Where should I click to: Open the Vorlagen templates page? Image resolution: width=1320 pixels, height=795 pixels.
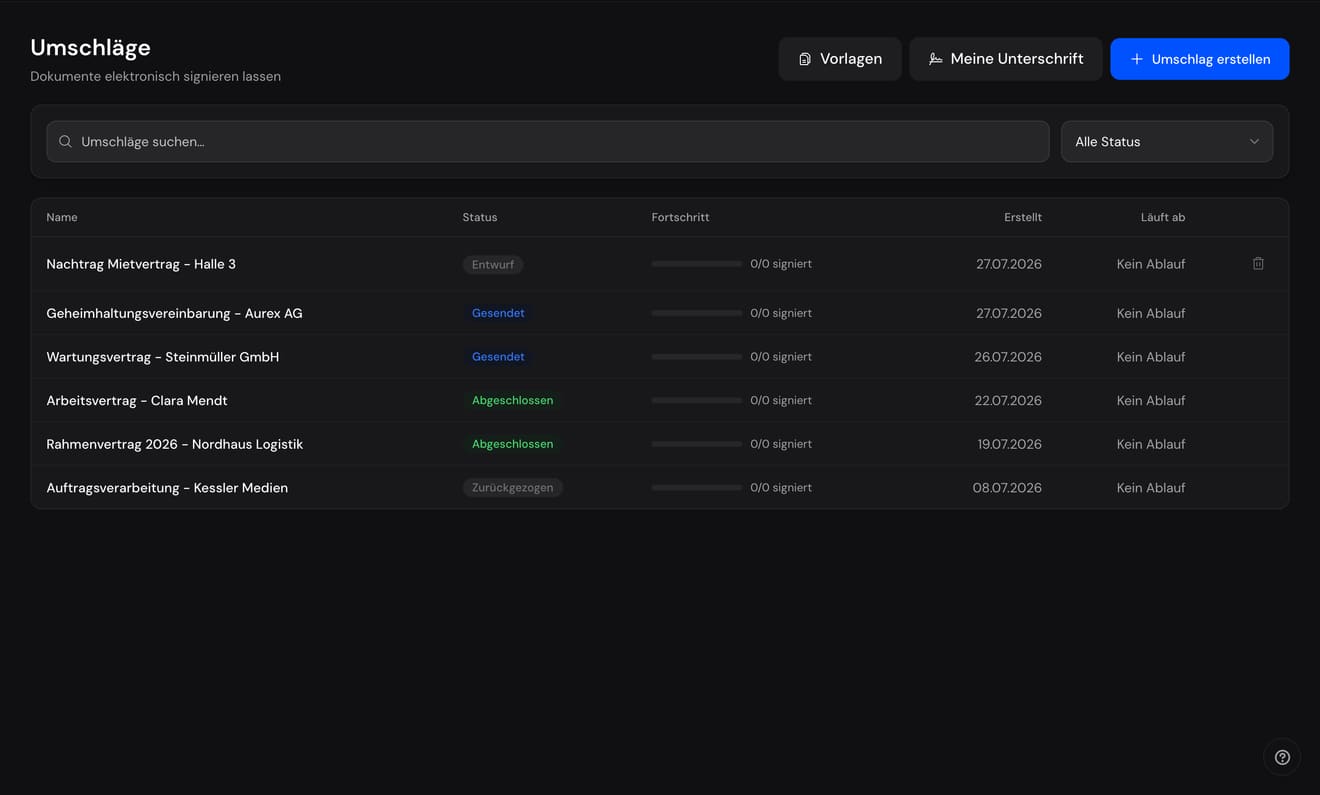coord(840,59)
